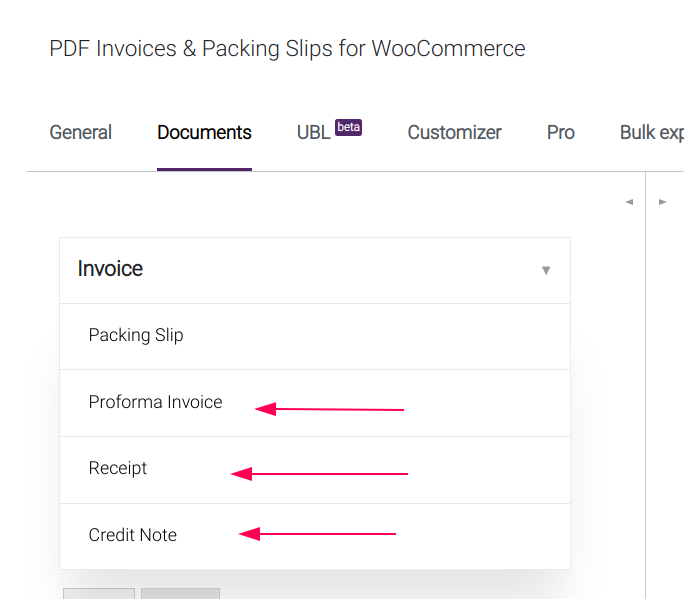Pick Receipt in the document list
Image resolution: width=684 pixels, height=599 pixels.
click(118, 469)
